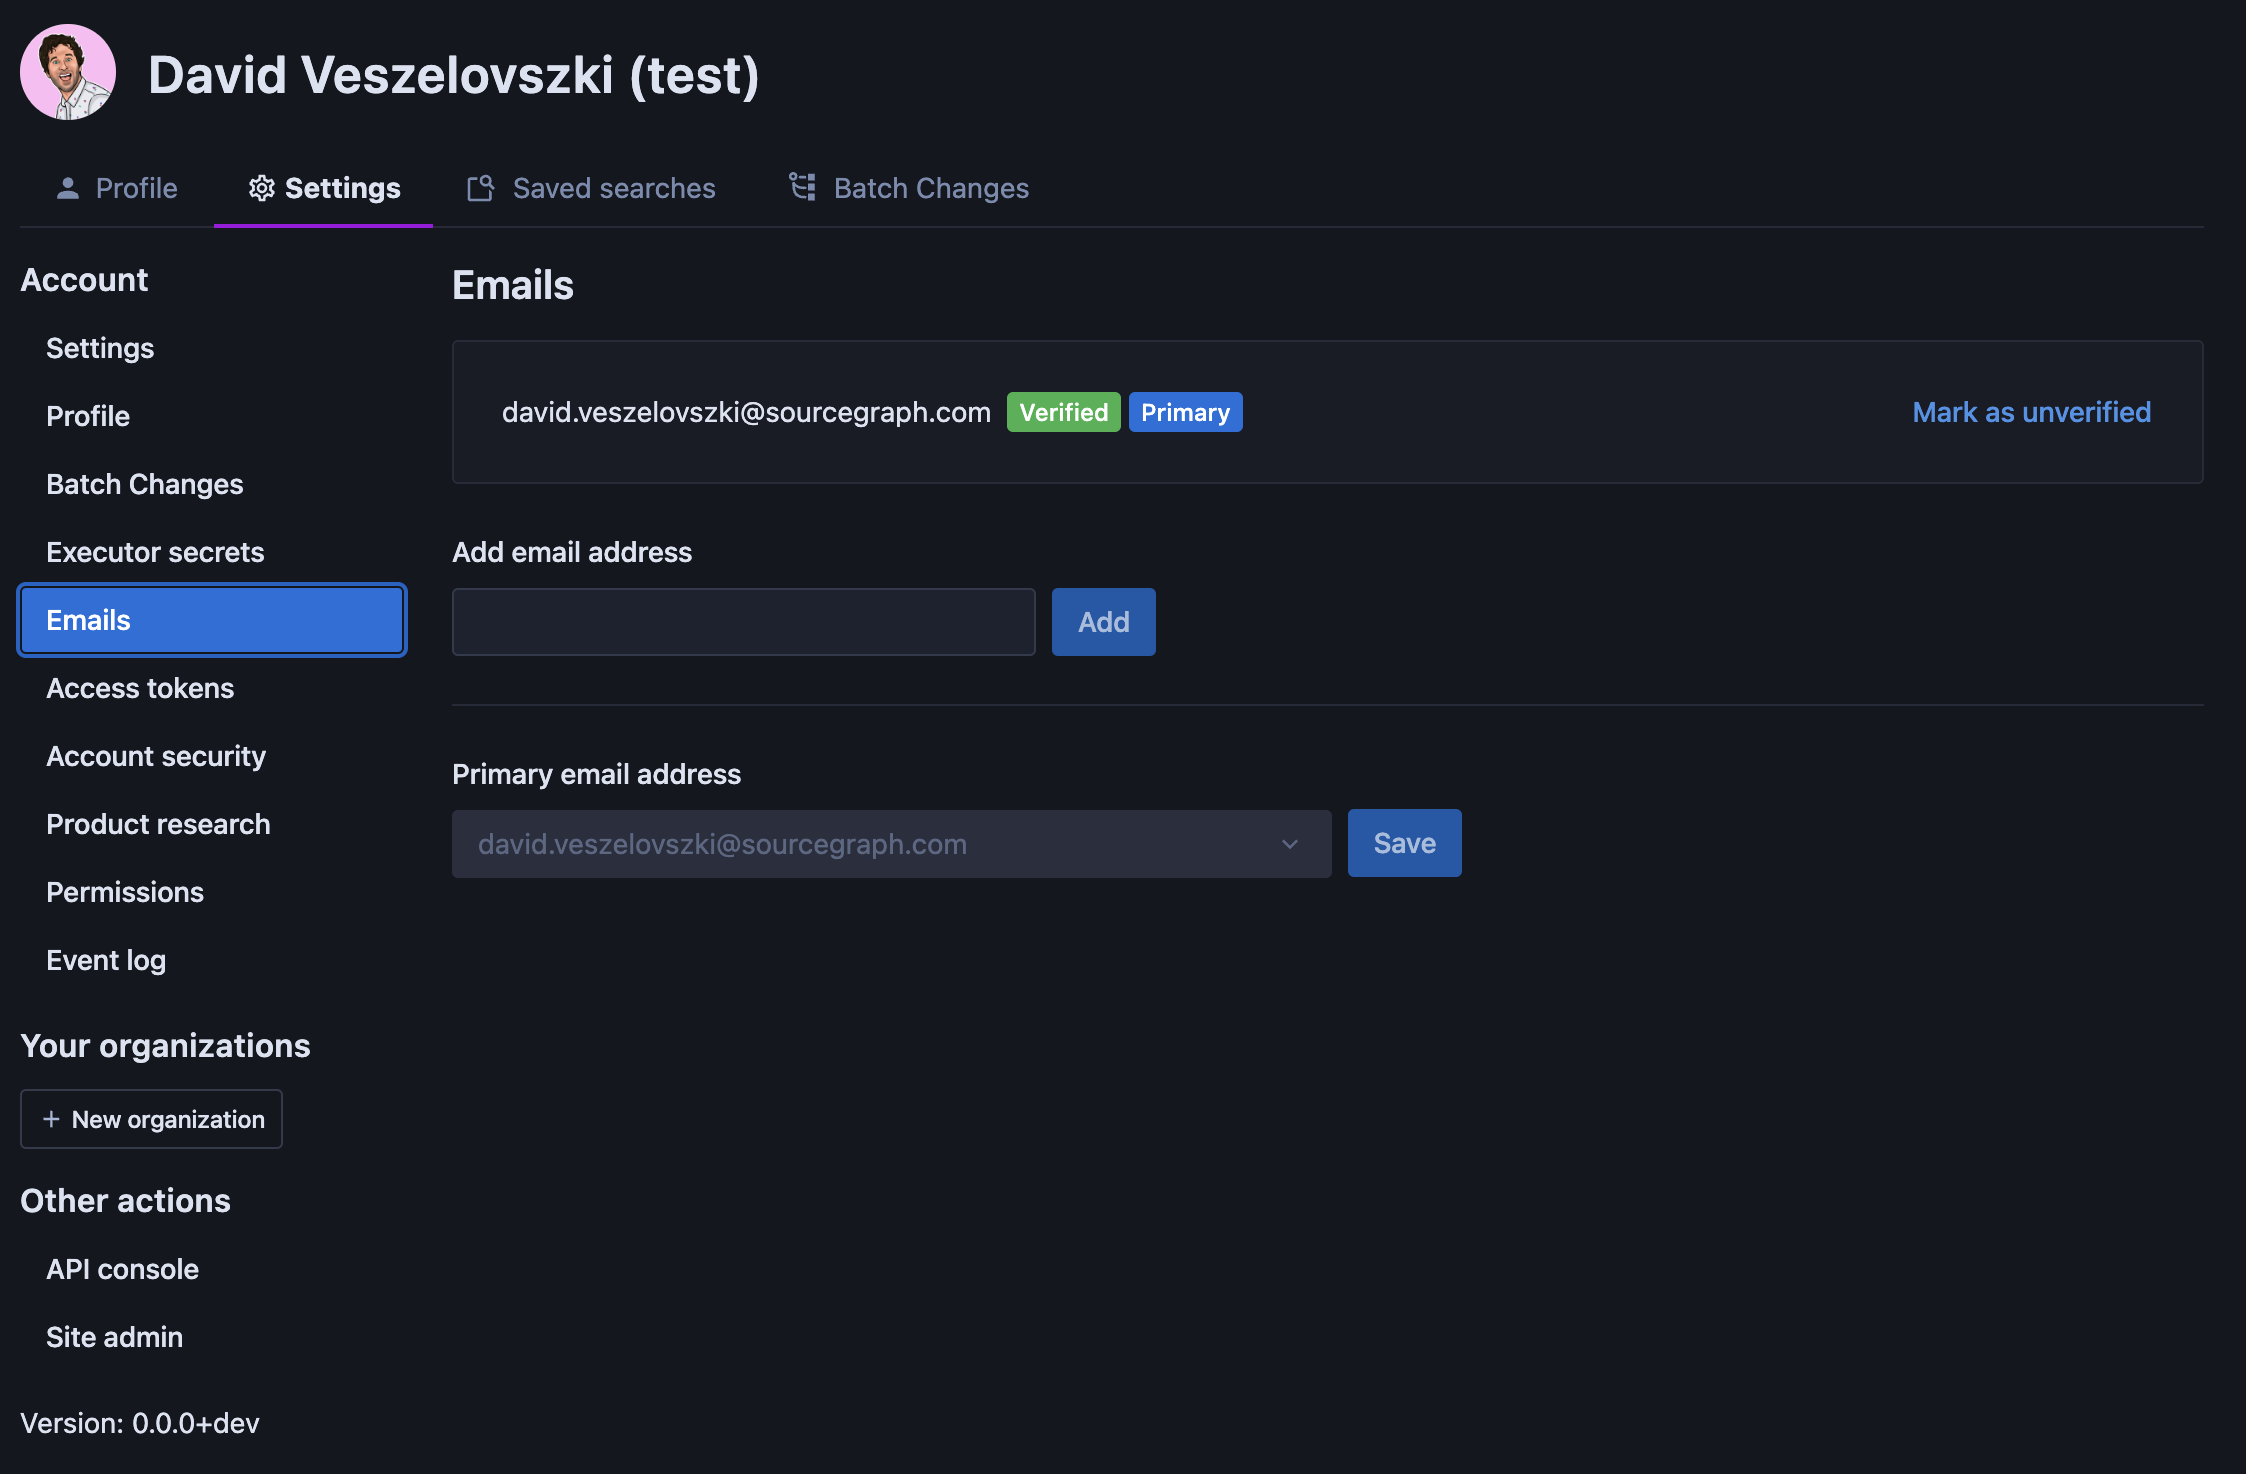Navigate to Site admin
Screen dimensions: 2246x1474
(x=114, y=1337)
